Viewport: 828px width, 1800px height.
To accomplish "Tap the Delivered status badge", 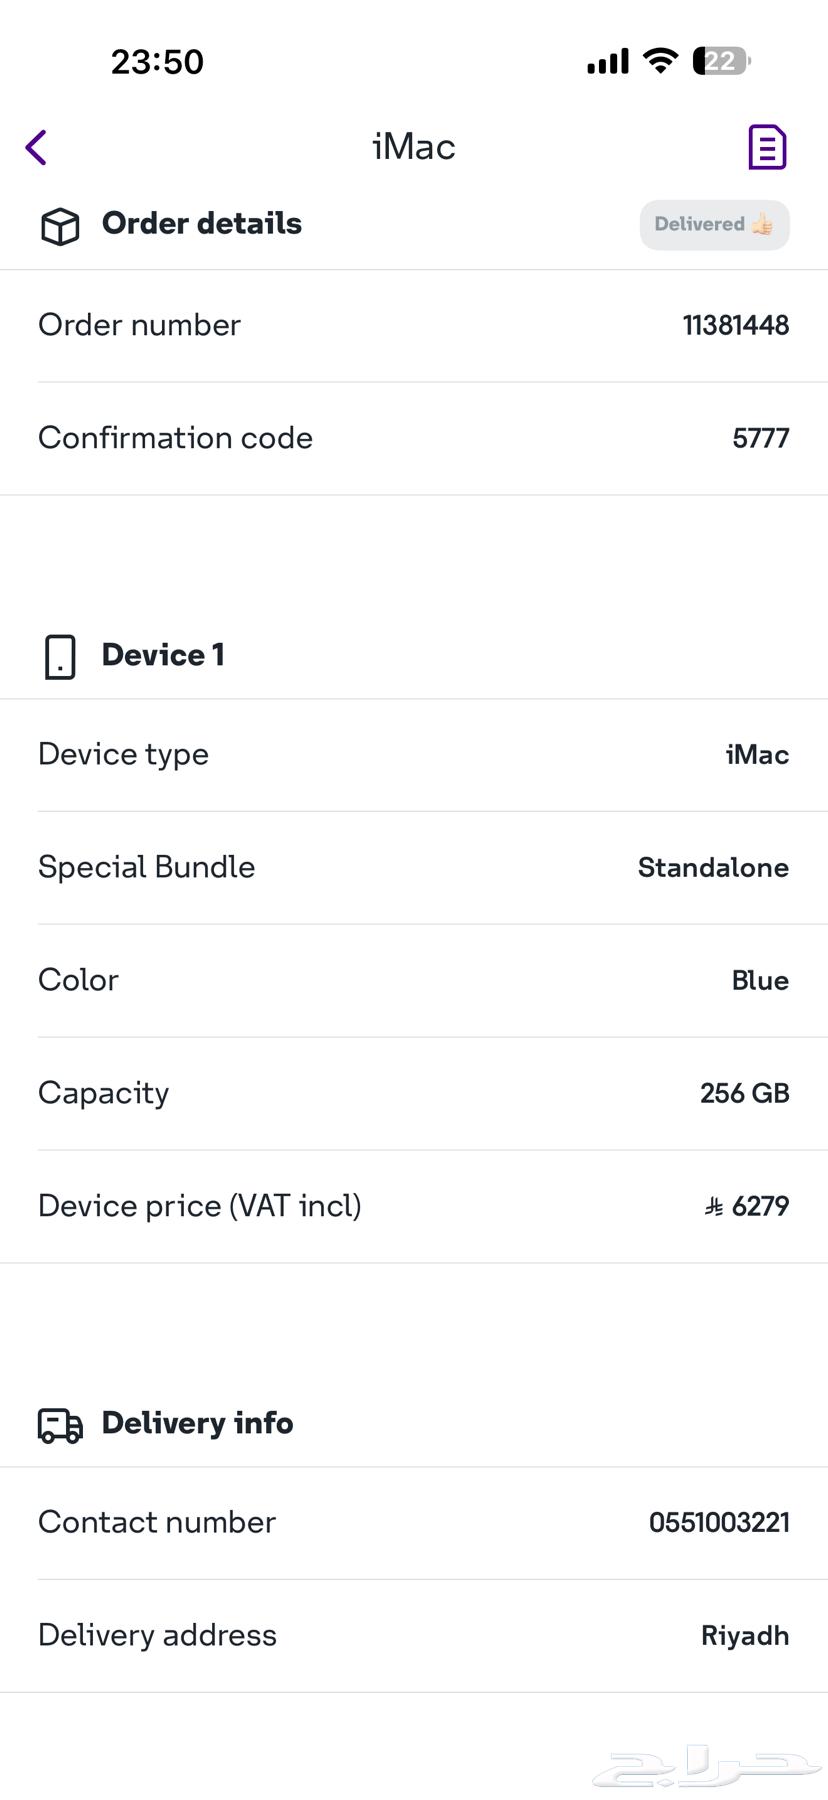I will click(x=714, y=224).
